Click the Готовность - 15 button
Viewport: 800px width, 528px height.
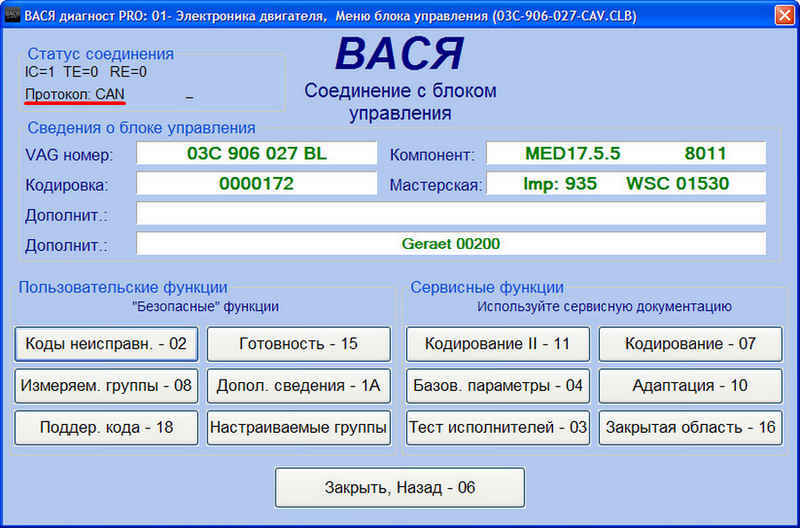[298, 344]
